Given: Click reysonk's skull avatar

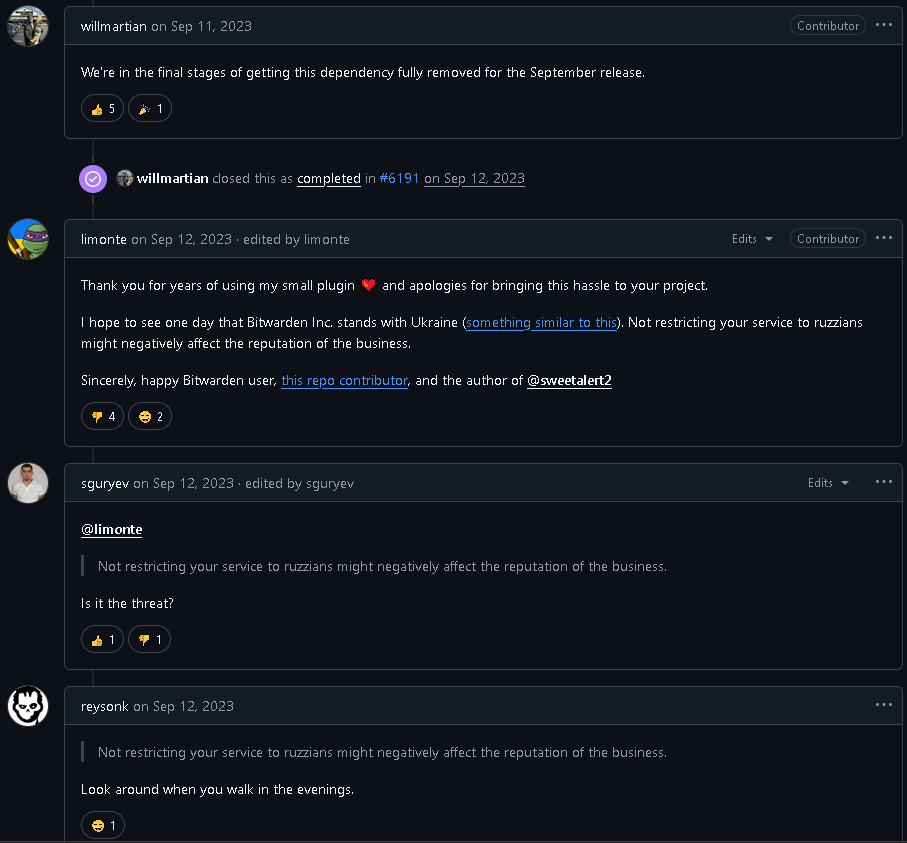Looking at the screenshot, I should click(x=27, y=706).
